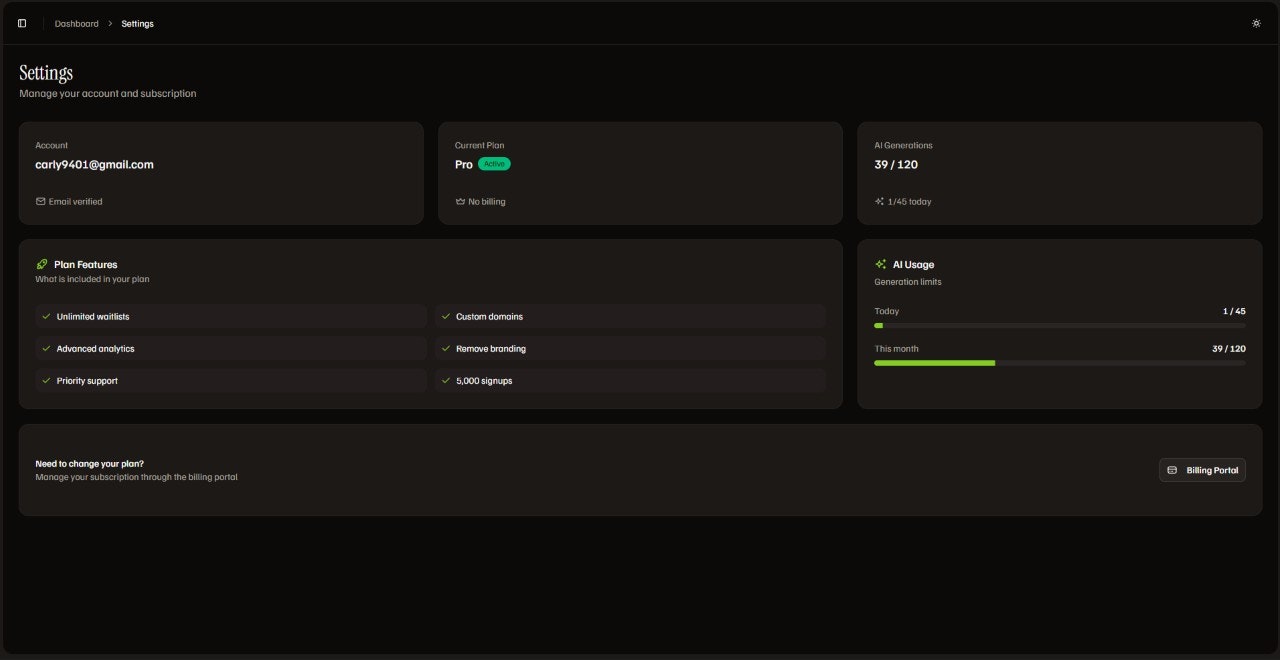The width and height of the screenshot is (1280, 660).
Task: Click the breadcrumb chevron after Dashboard
Action: pyautogui.click(x=108, y=23)
